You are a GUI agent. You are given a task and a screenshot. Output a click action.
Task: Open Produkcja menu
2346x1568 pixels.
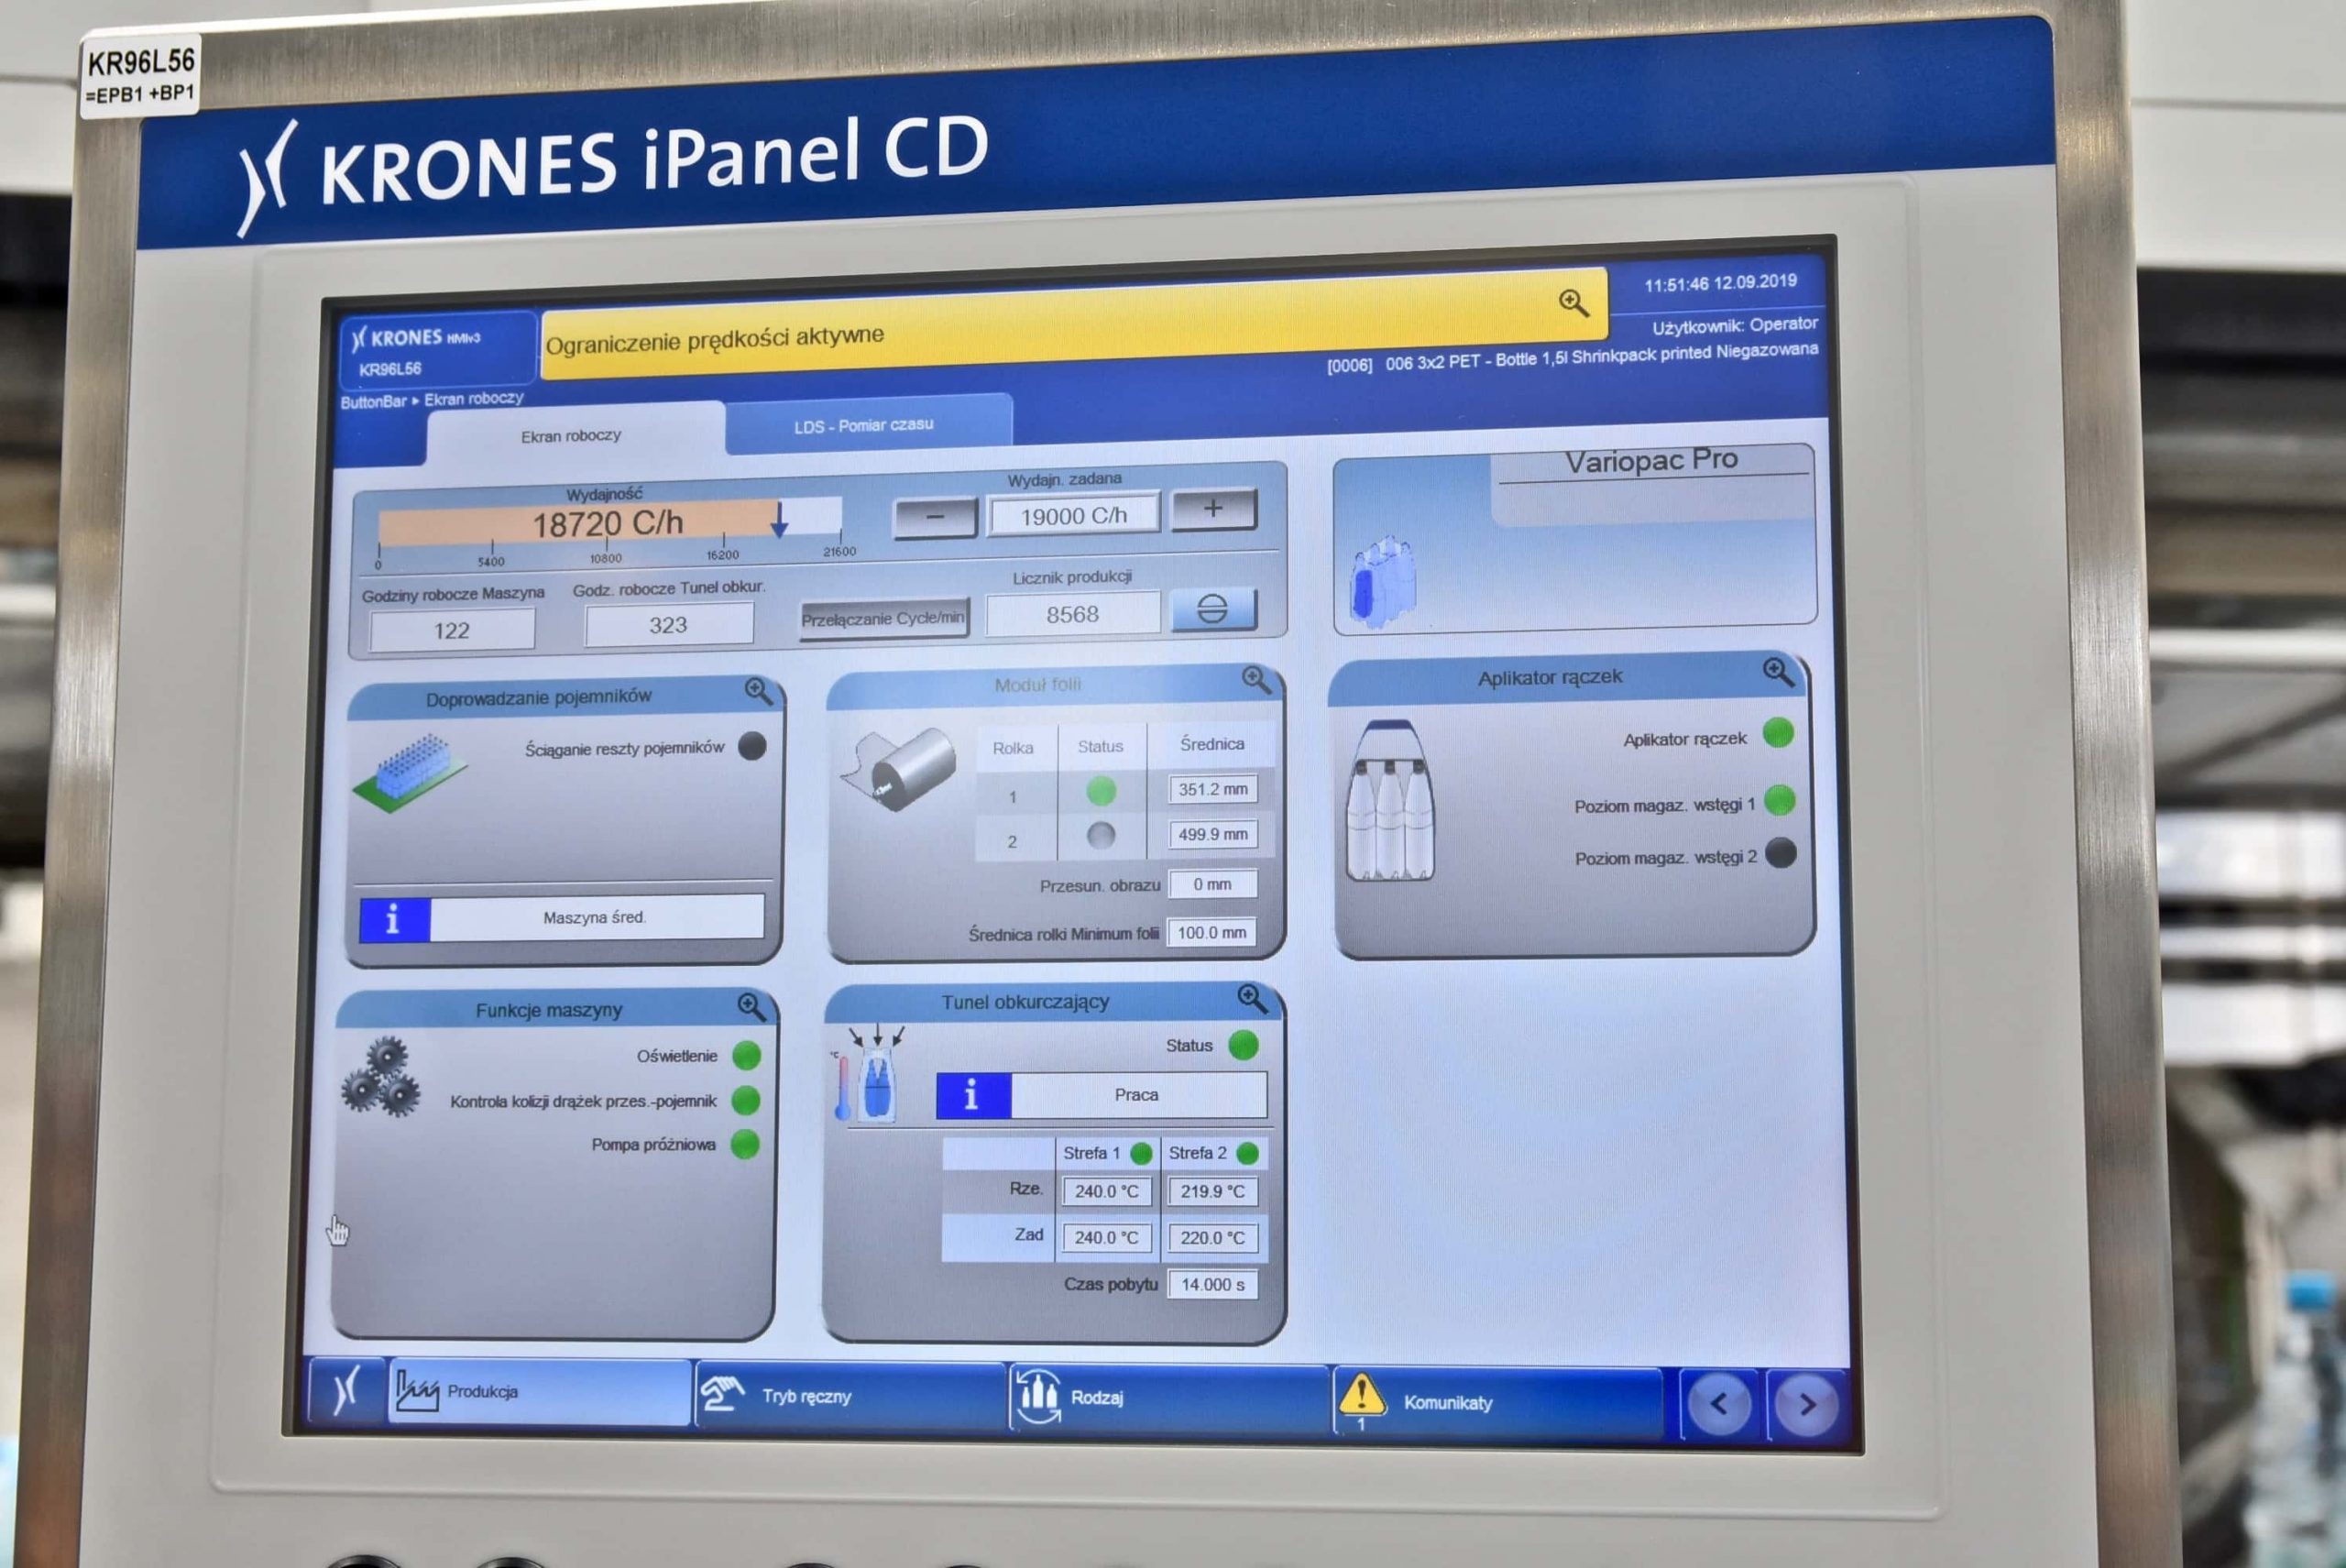(x=539, y=1391)
